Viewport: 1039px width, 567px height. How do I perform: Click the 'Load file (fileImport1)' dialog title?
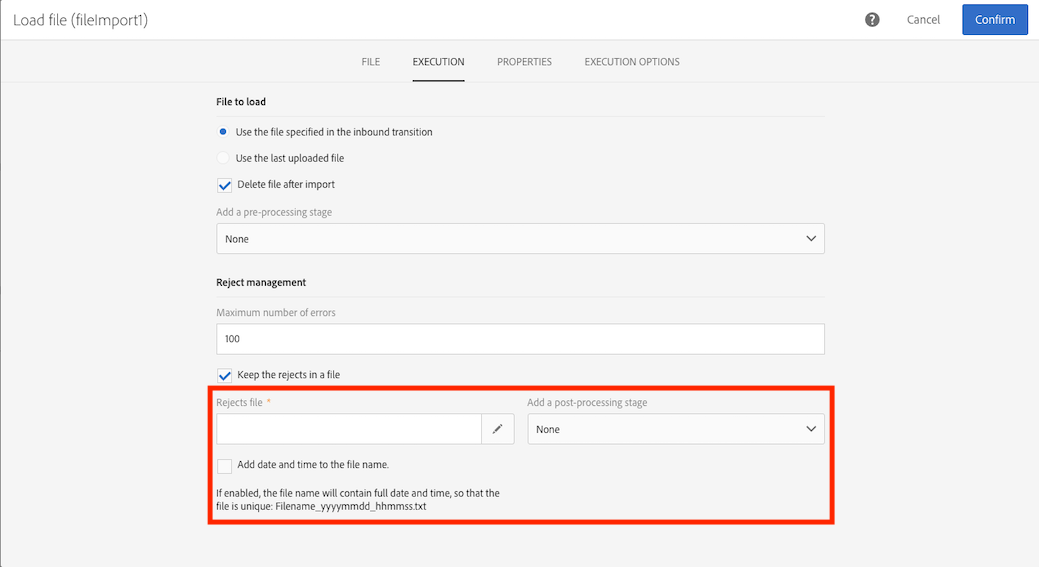(x=80, y=20)
